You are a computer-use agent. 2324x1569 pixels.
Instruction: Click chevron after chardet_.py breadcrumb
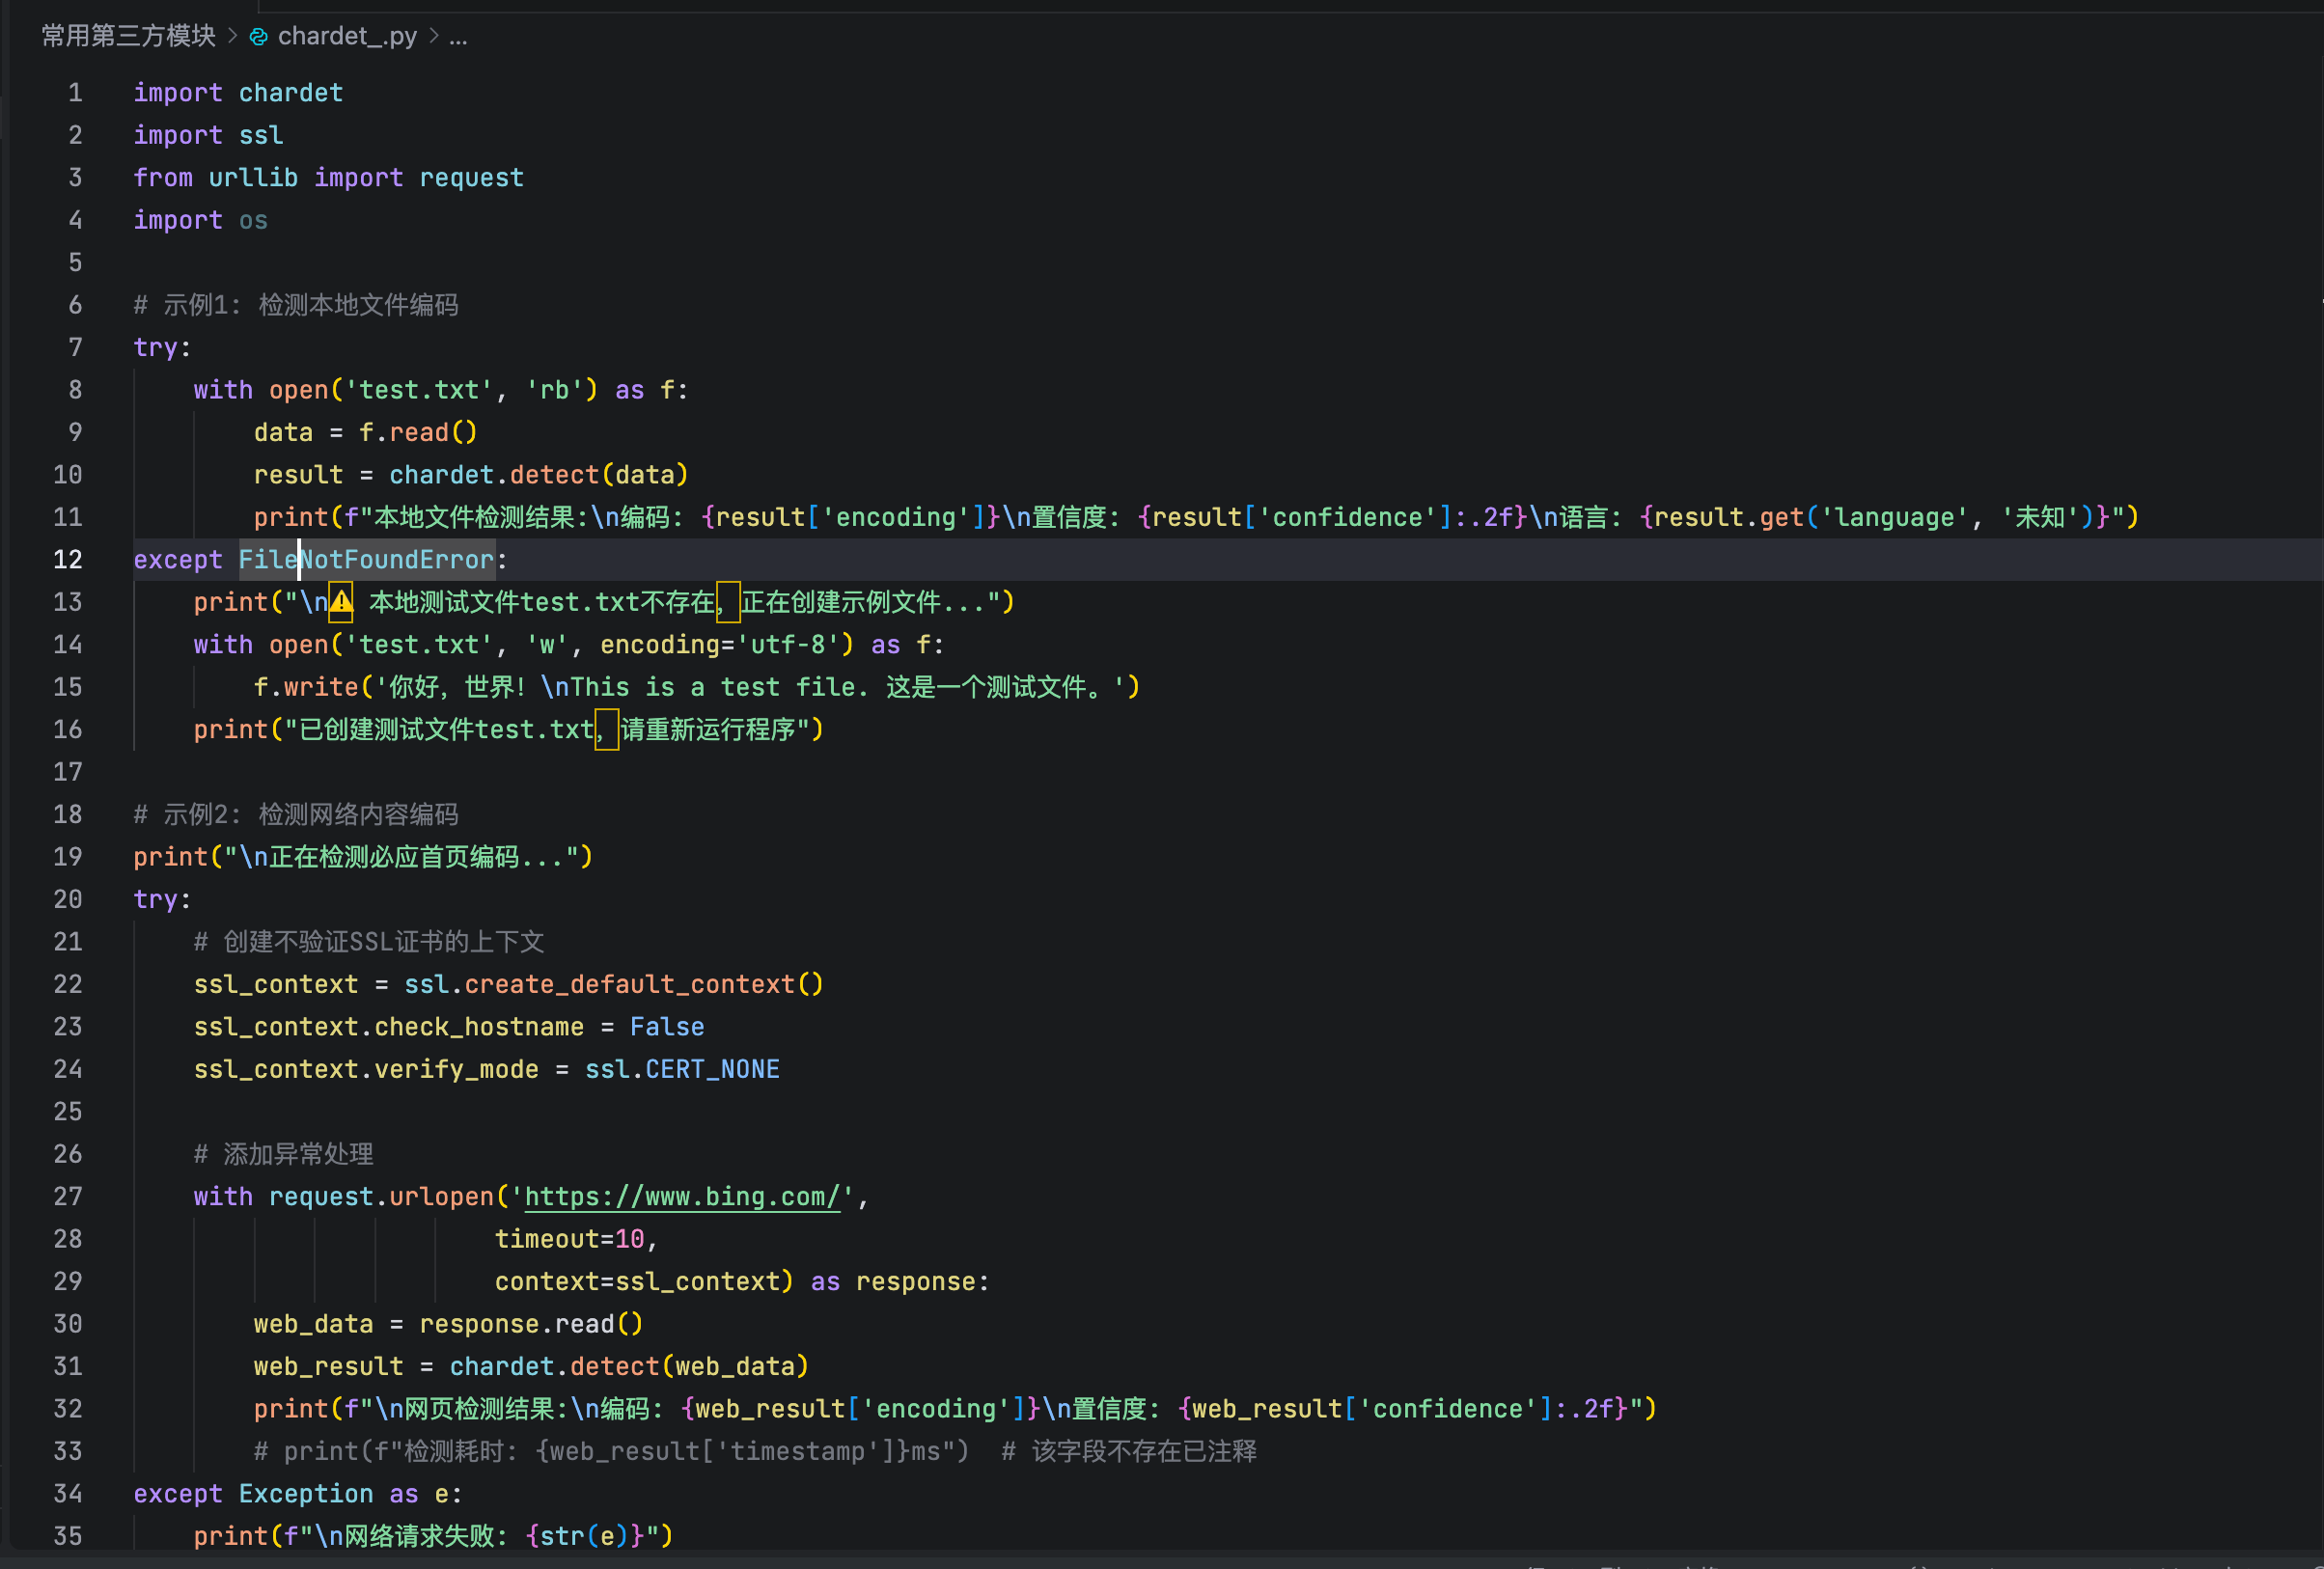click(x=433, y=36)
